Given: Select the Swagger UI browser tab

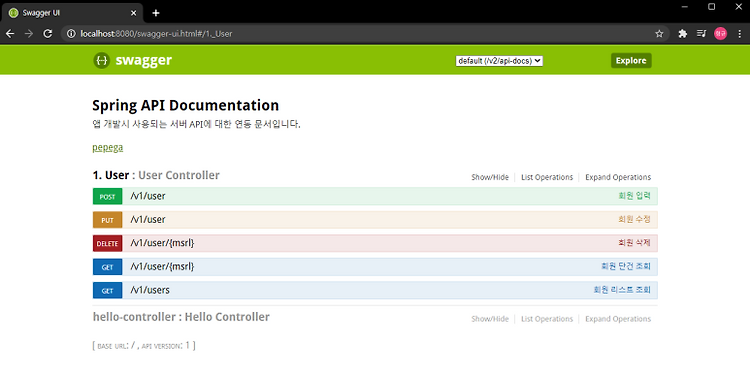Looking at the screenshot, I should point(72,13).
